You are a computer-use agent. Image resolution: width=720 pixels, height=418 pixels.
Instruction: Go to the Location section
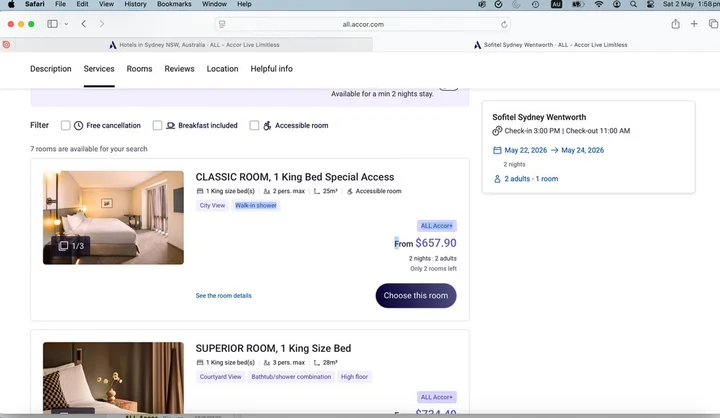tap(222, 69)
